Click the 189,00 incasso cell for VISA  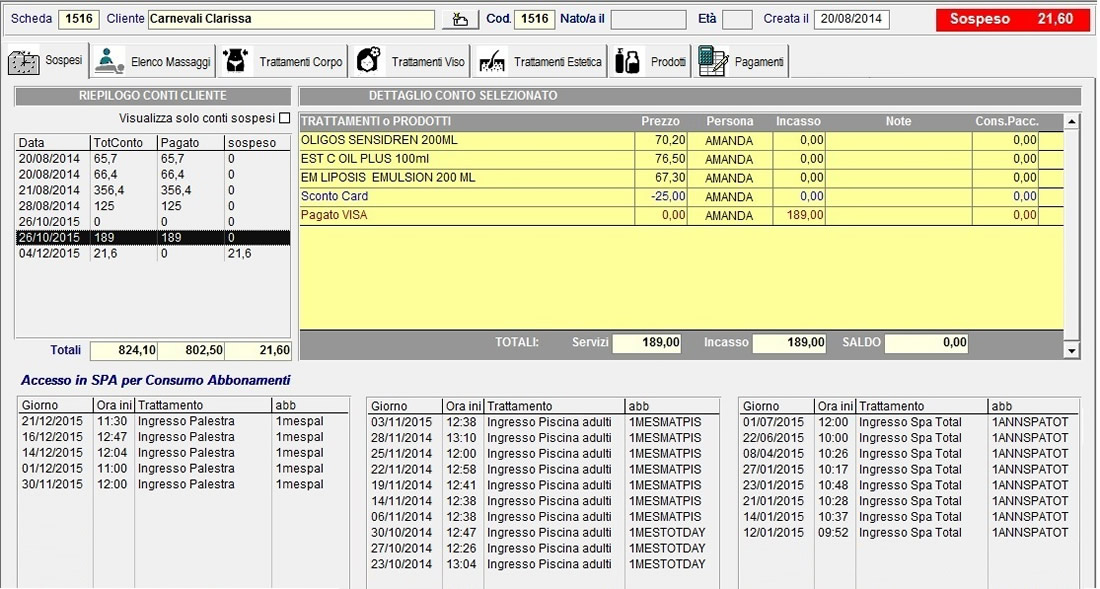799,215
